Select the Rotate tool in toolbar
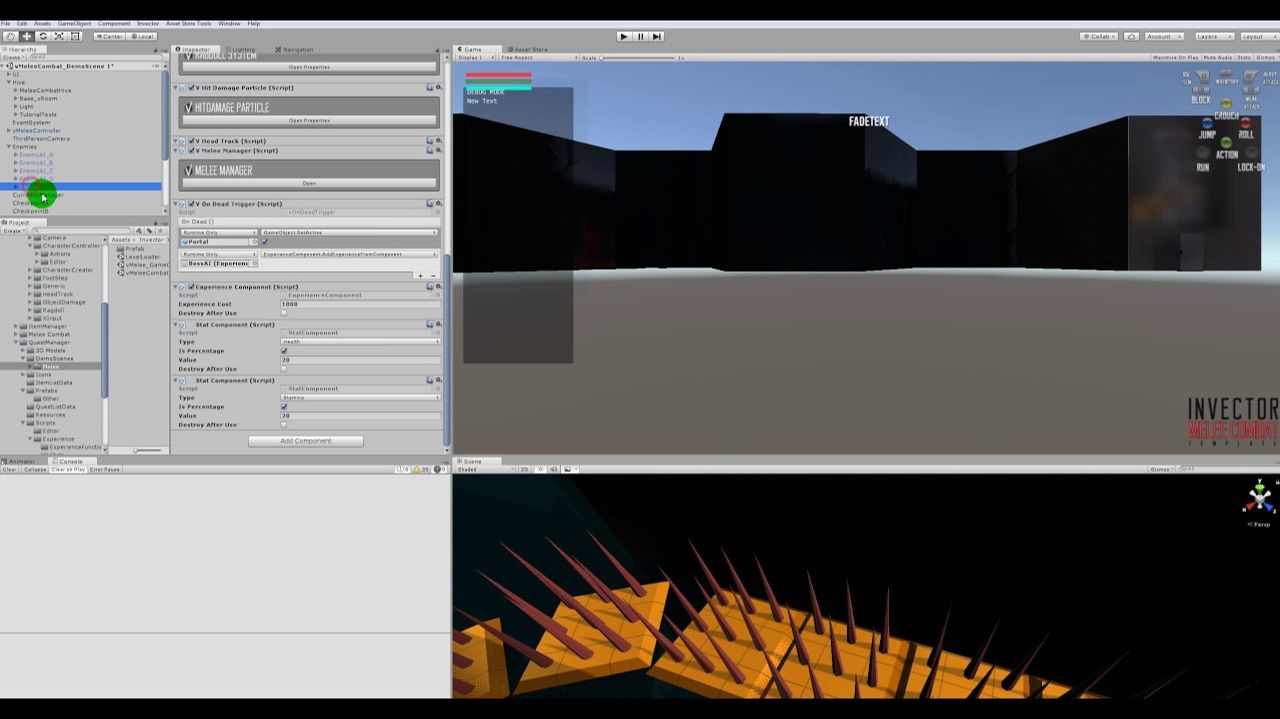 pyautogui.click(x=43, y=36)
